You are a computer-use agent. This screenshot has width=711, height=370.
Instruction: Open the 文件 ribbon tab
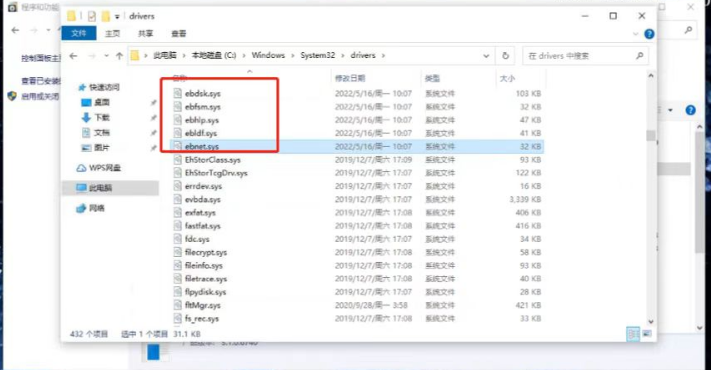click(78, 34)
